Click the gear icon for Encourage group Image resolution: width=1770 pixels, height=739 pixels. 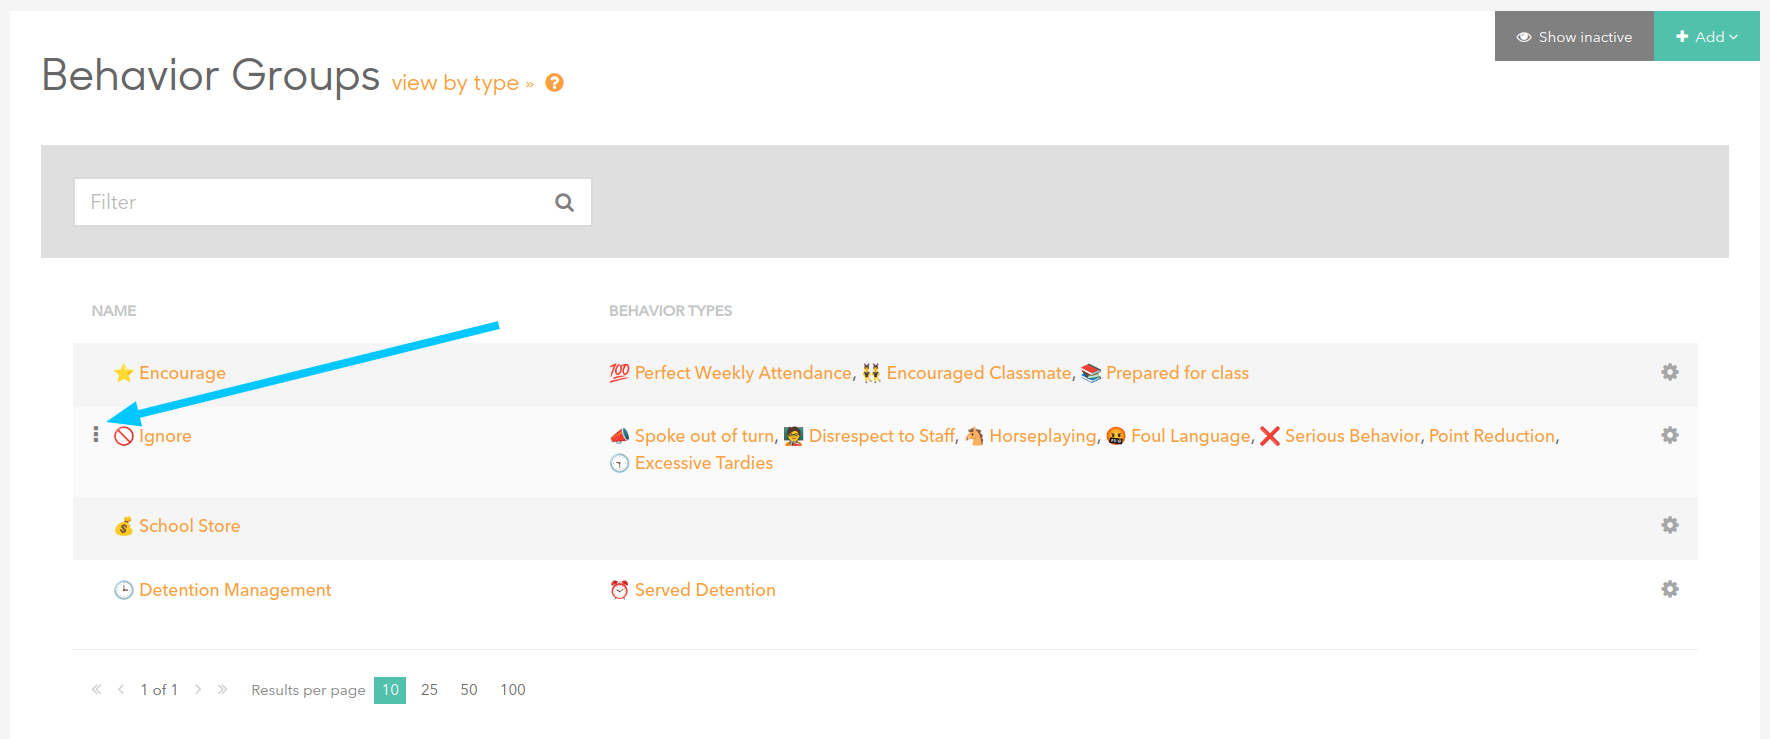(x=1669, y=372)
